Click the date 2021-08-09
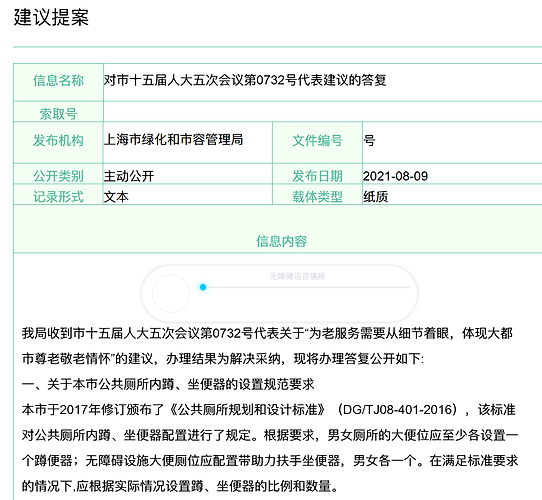 [x=395, y=176]
